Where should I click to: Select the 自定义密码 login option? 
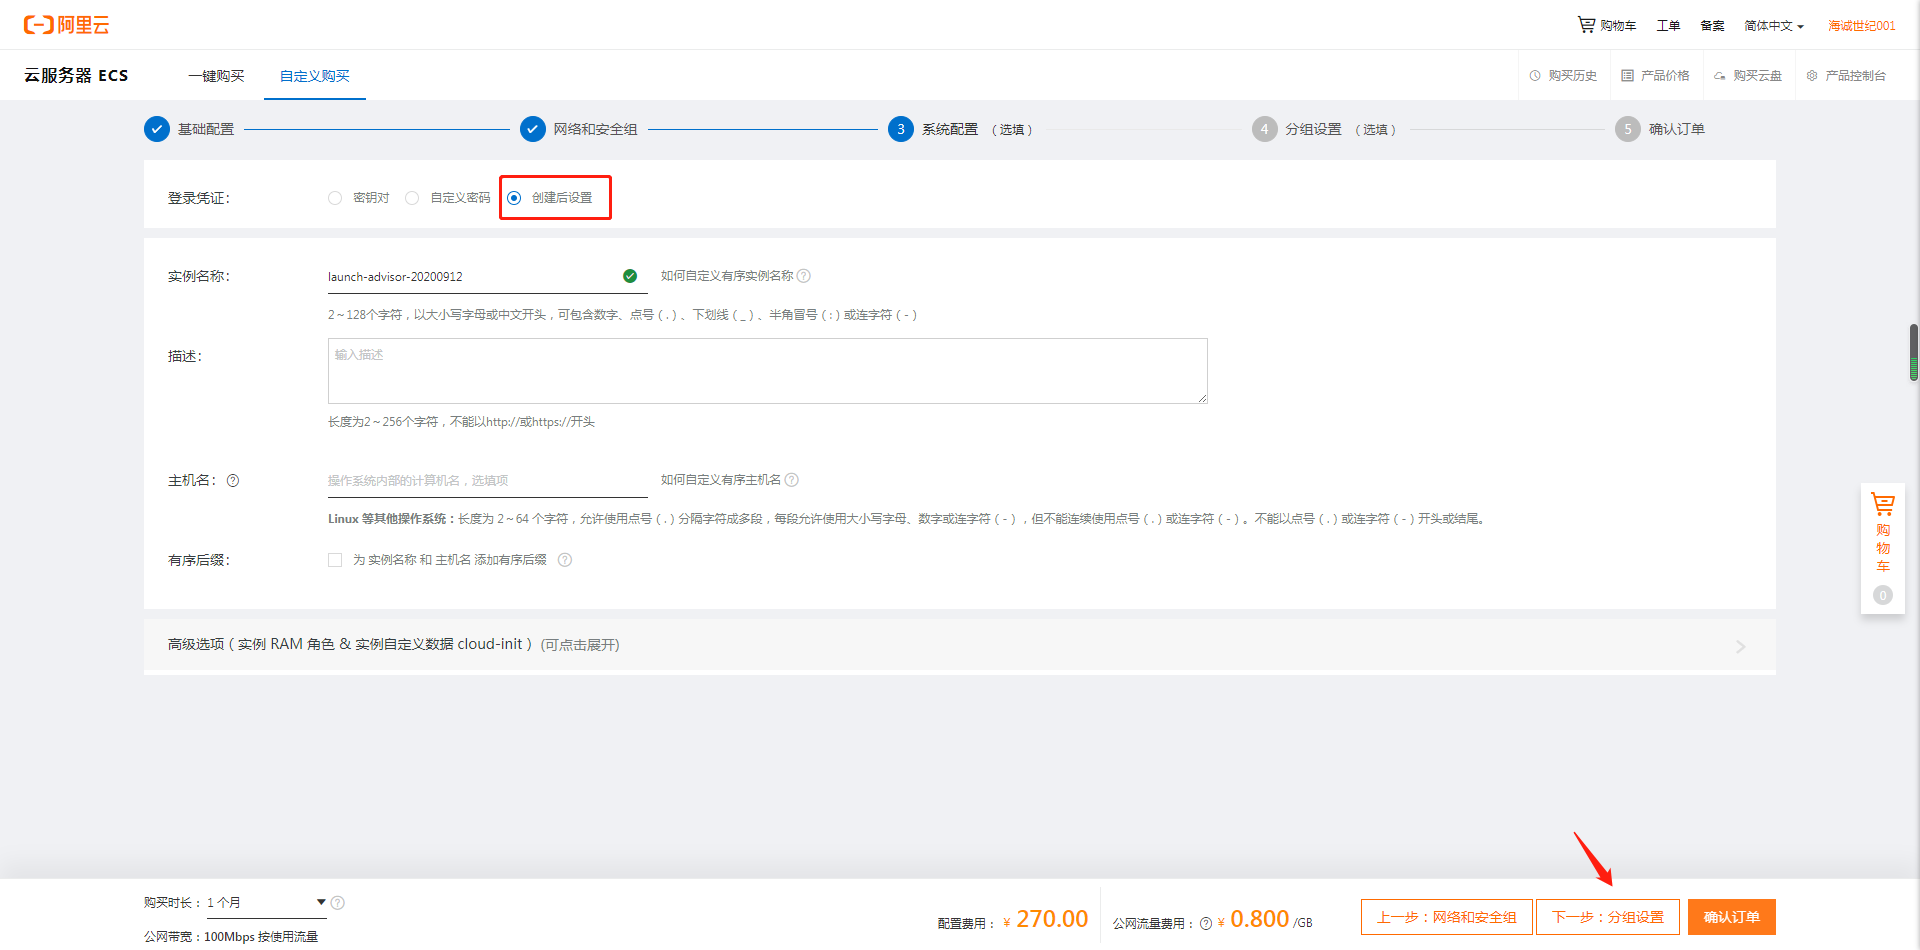412,198
